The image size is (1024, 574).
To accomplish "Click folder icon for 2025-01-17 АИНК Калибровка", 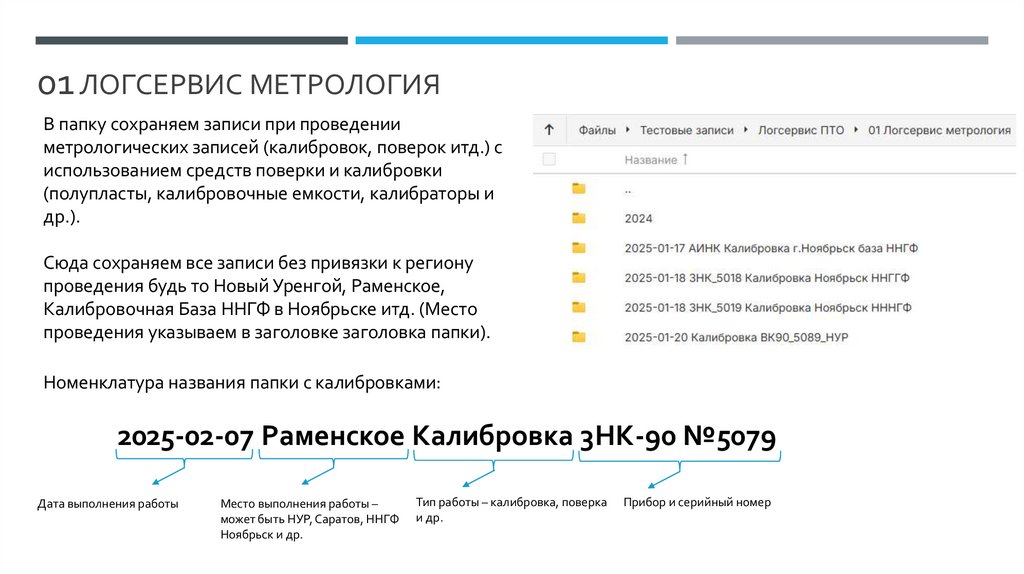I will (x=579, y=248).
